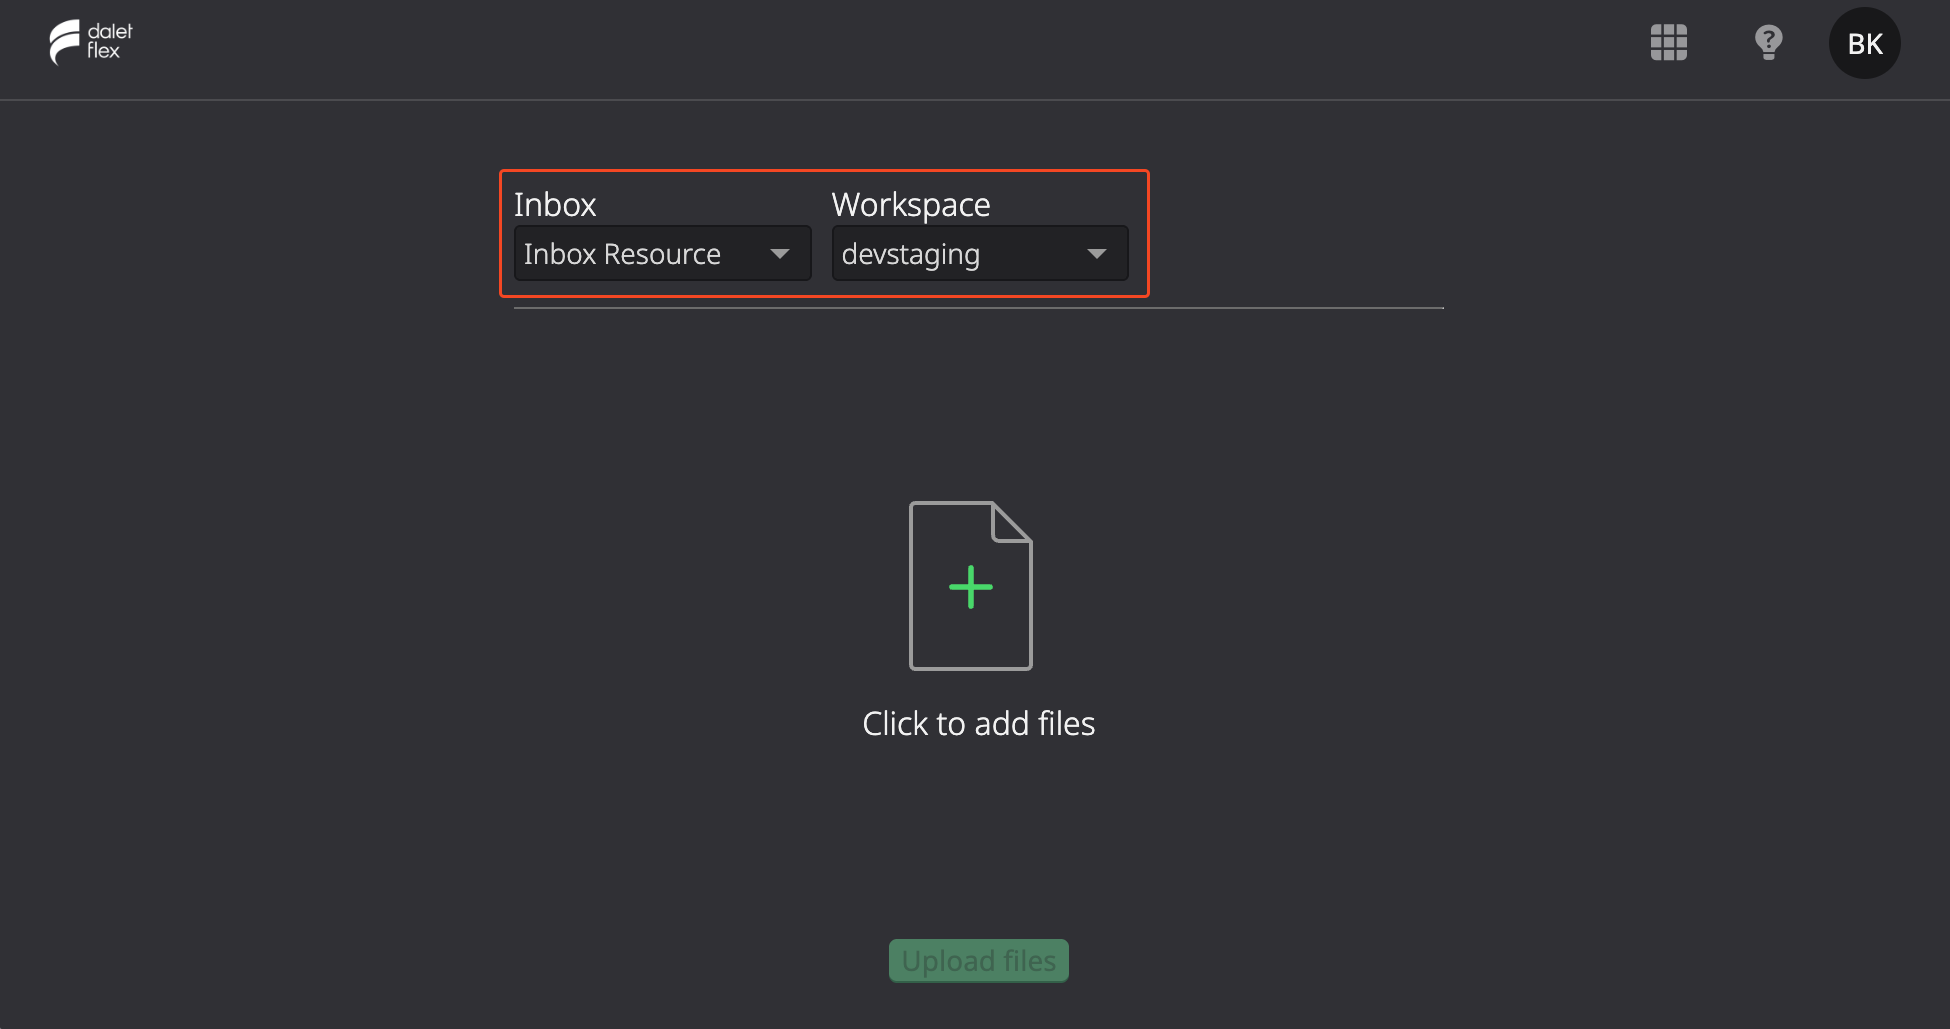Open the BK user avatar menu
The height and width of the screenshot is (1029, 1950).
pyautogui.click(x=1864, y=43)
